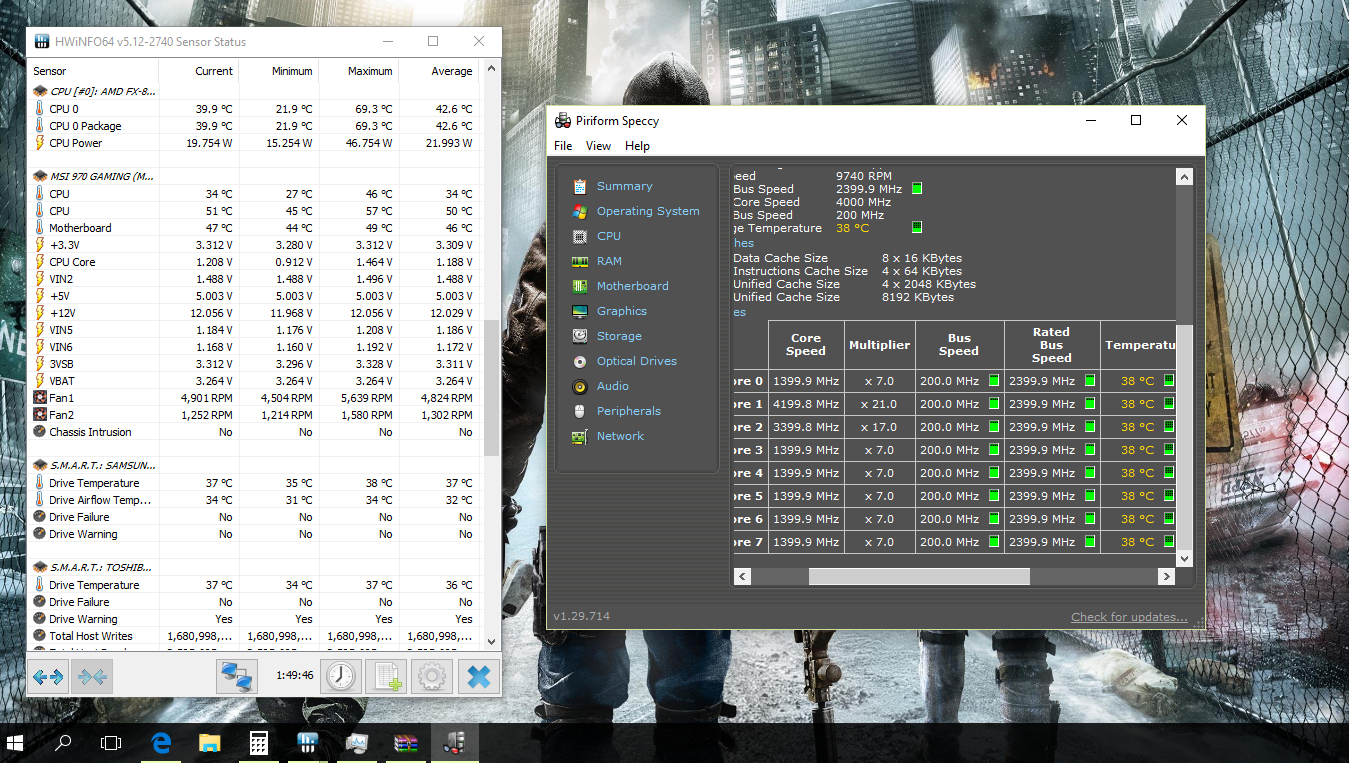Open Motherboard section in Speccy sidebar

tap(619, 286)
